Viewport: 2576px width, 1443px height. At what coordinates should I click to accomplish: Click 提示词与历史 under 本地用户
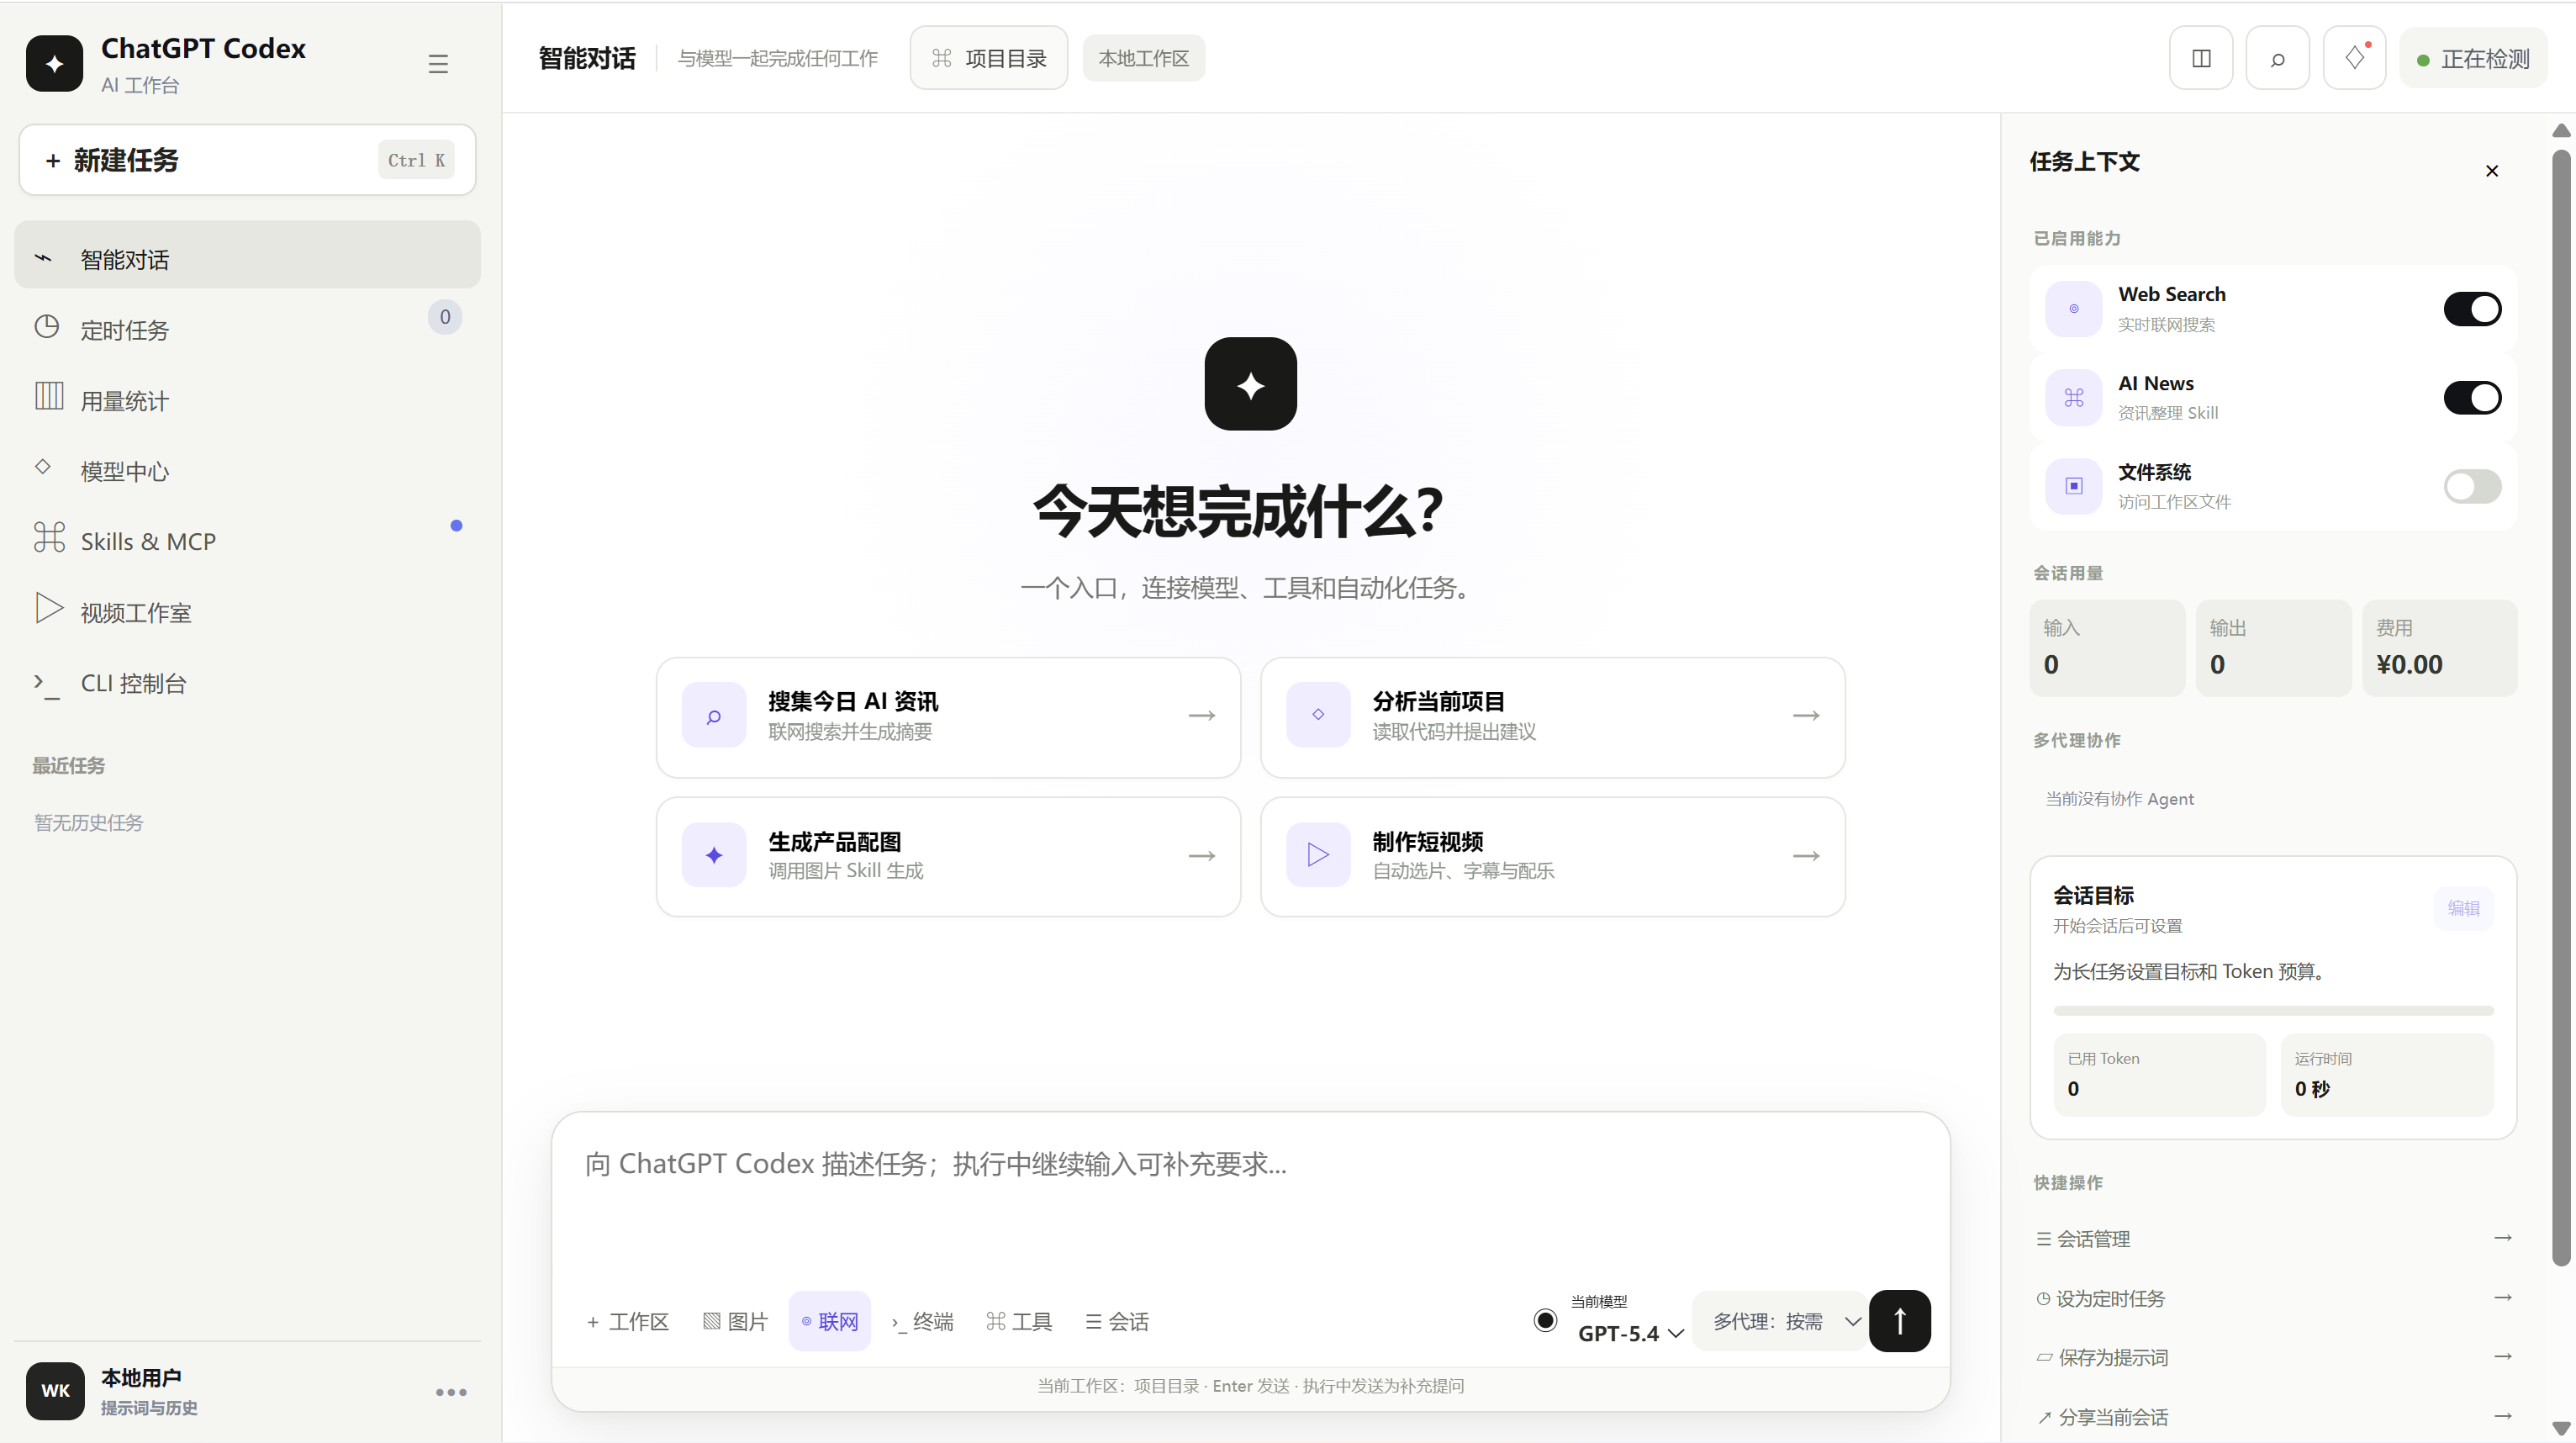(149, 1408)
